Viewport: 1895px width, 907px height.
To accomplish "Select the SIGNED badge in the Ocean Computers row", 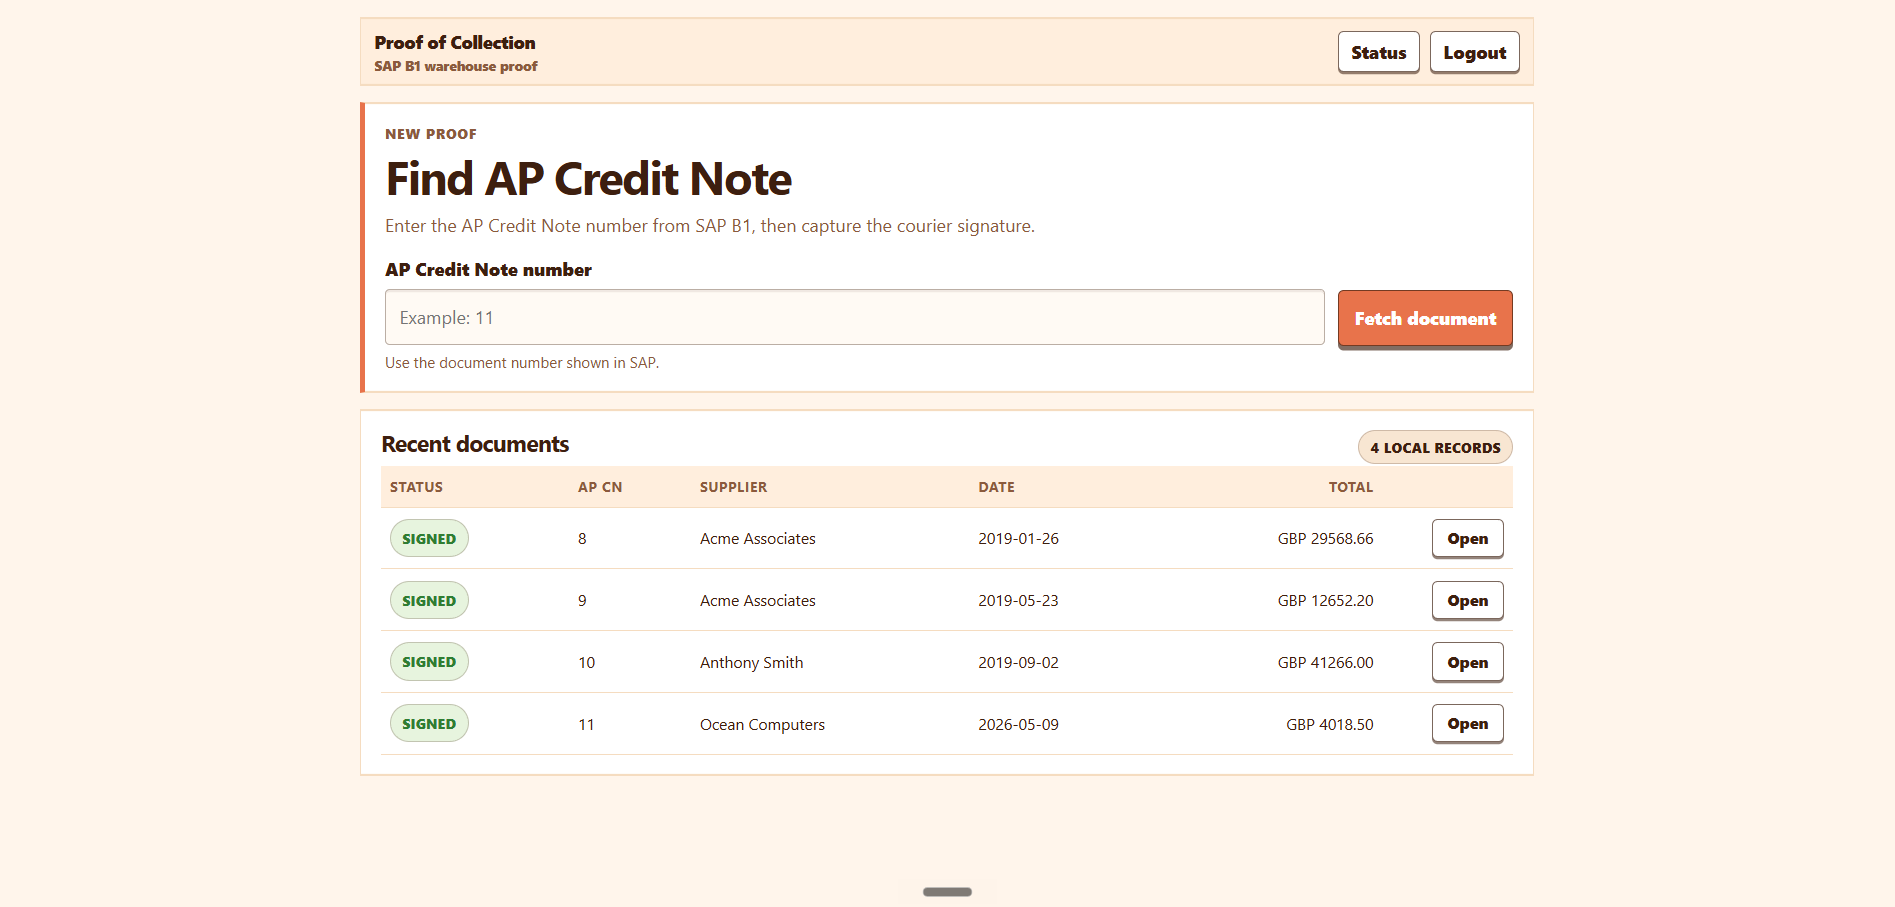I will pos(429,724).
